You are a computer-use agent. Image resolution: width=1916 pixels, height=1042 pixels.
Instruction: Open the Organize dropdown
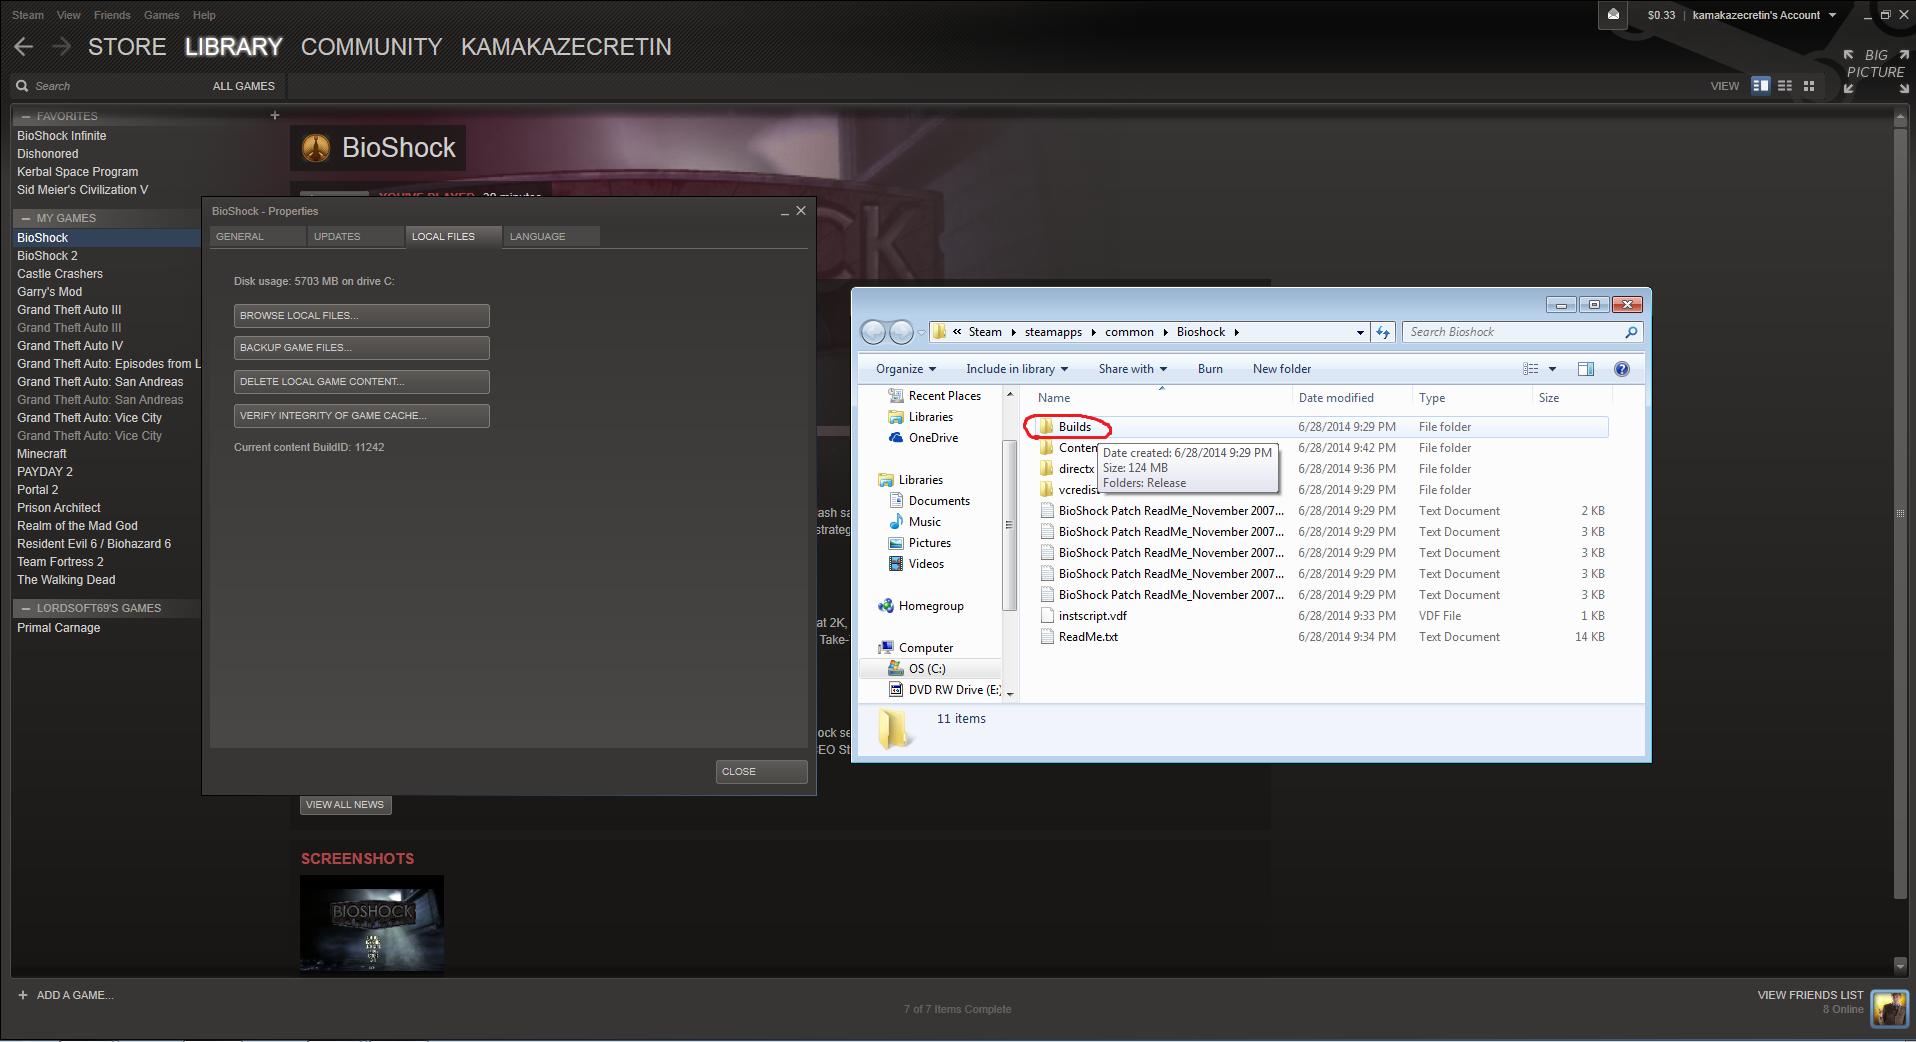click(906, 369)
